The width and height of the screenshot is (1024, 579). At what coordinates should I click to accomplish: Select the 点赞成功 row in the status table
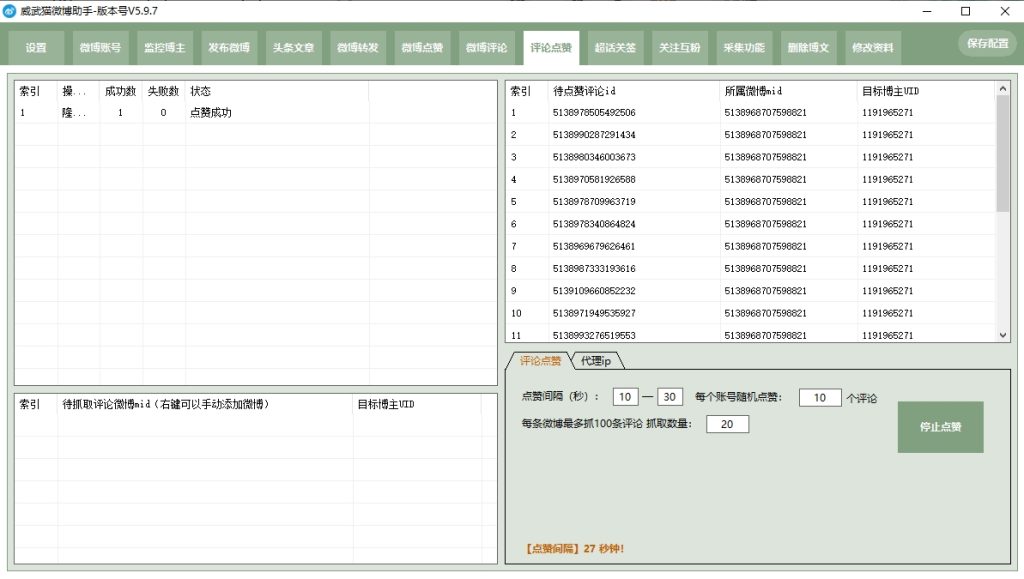coord(210,113)
